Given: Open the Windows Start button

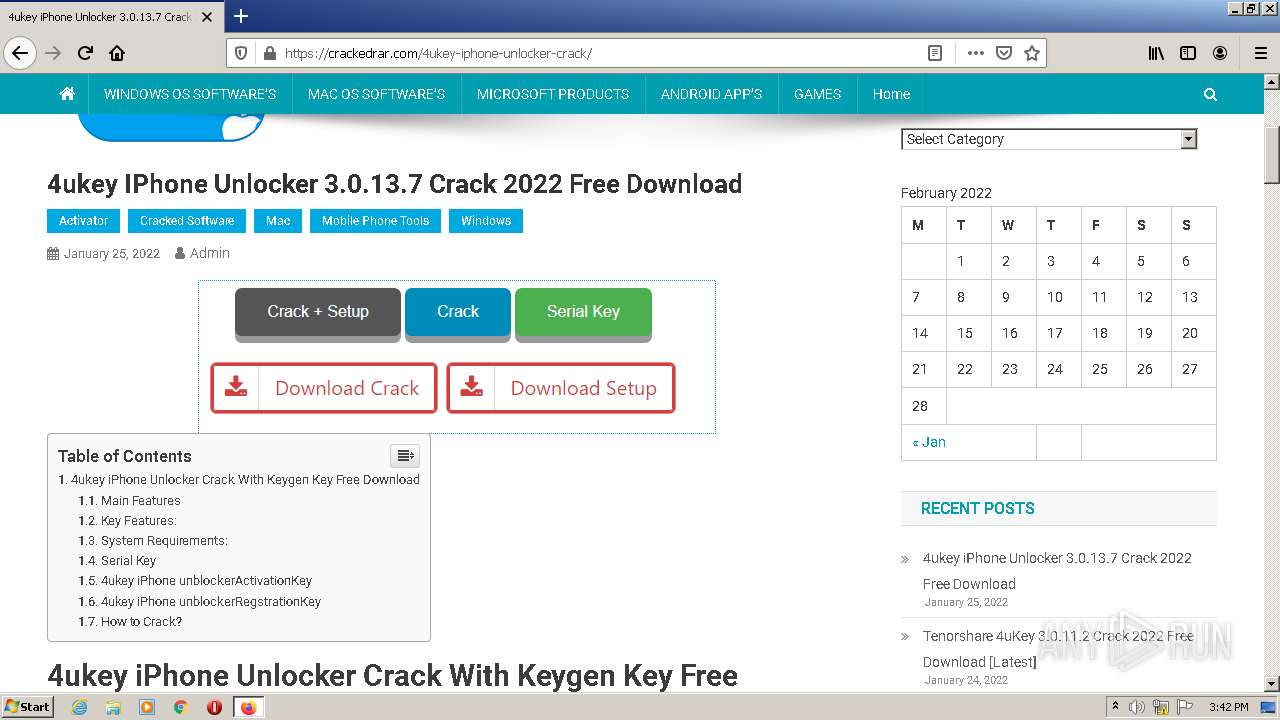Looking at the screenshot, I should pos(27,707).
